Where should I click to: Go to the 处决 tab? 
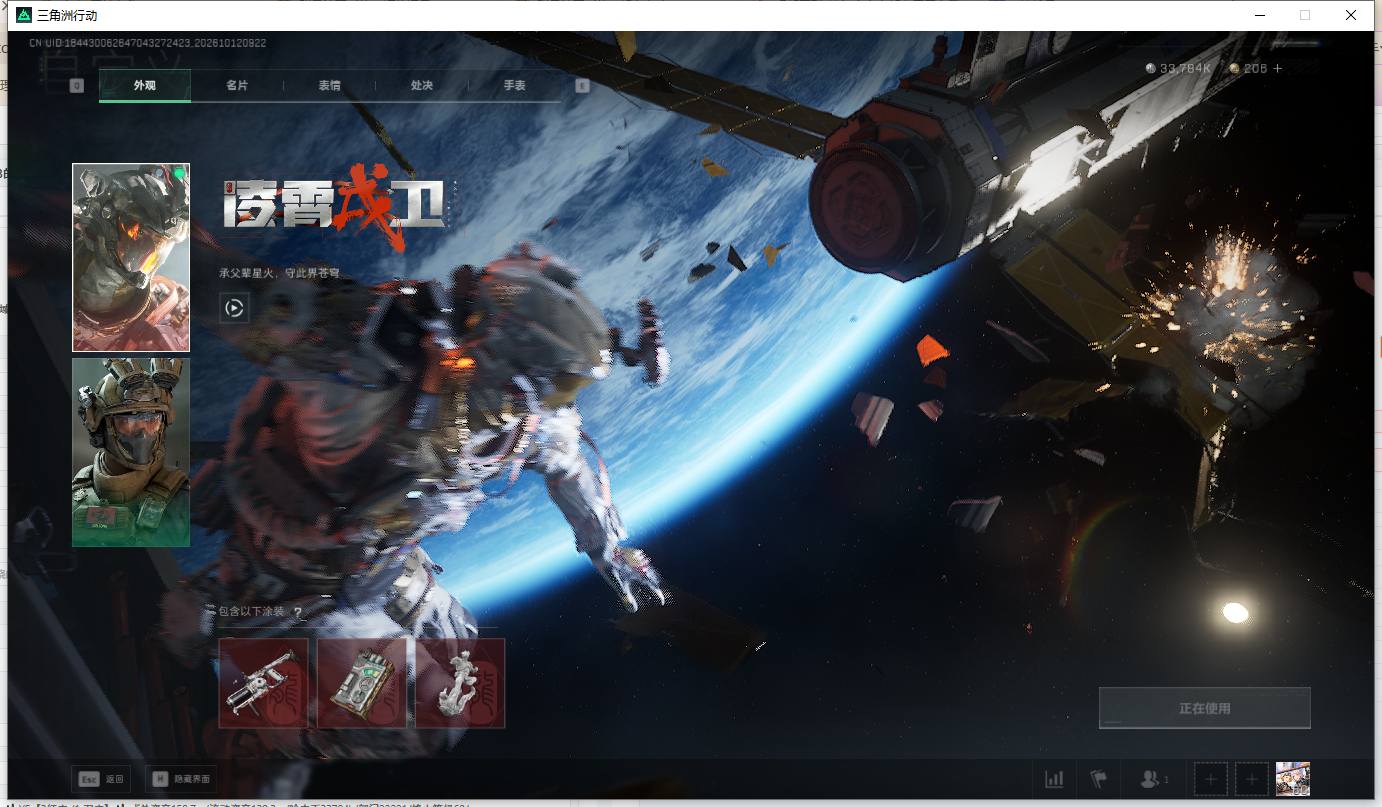coord(421,86)
